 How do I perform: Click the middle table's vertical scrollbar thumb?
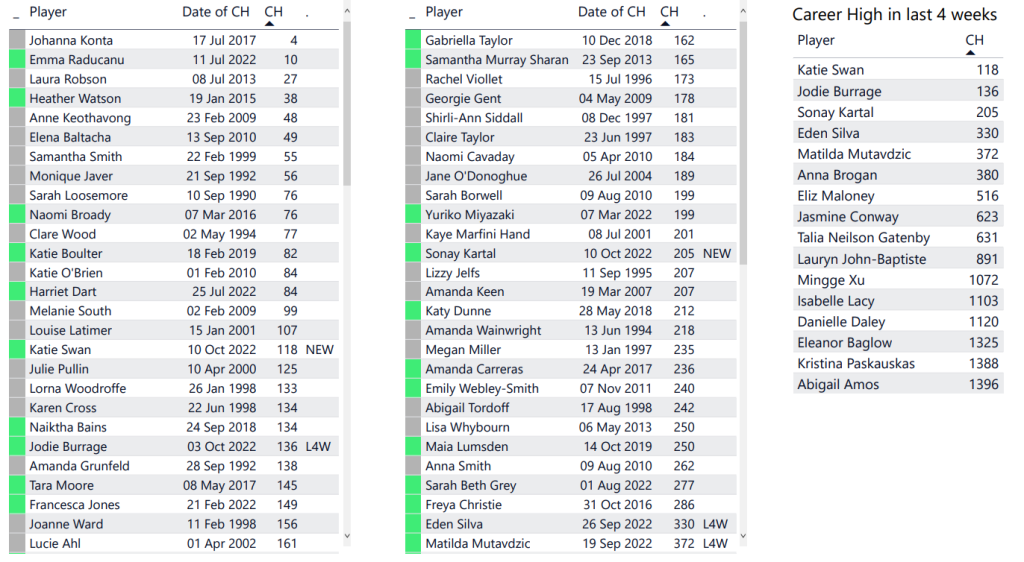[742, 130]
